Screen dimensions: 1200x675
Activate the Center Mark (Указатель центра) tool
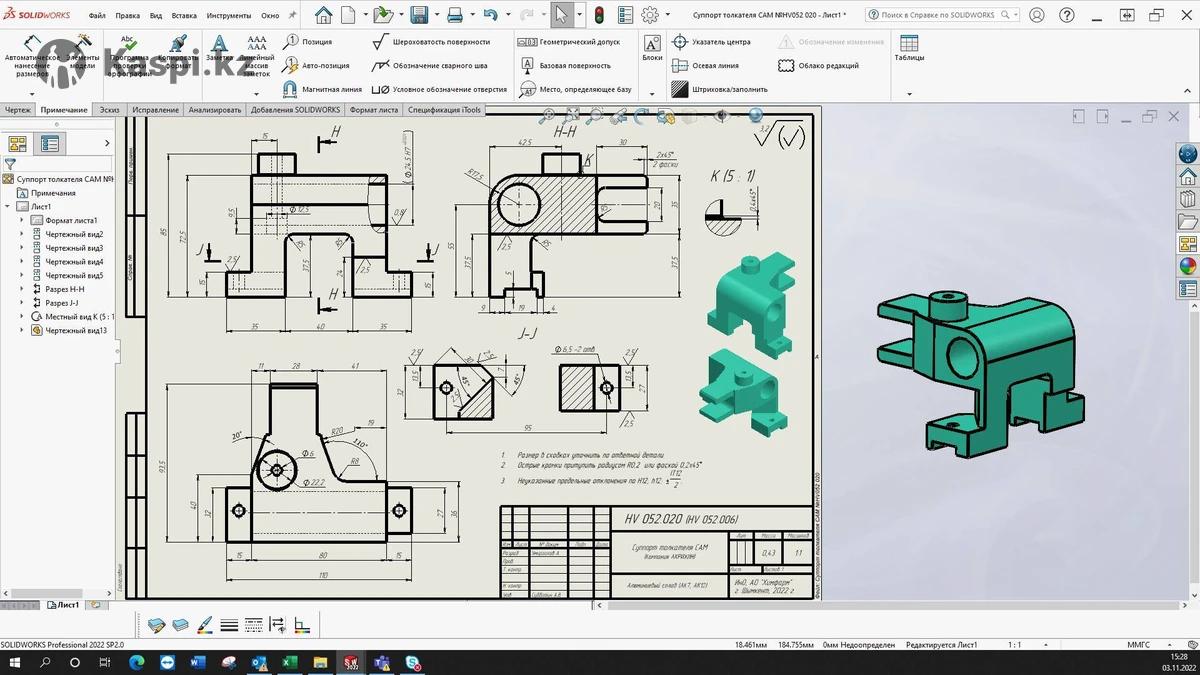(x=712, y=42)
